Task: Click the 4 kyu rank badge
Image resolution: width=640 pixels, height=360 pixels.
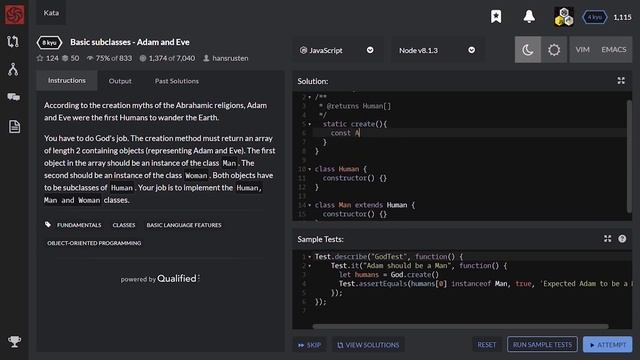Action: click(594, 17)
